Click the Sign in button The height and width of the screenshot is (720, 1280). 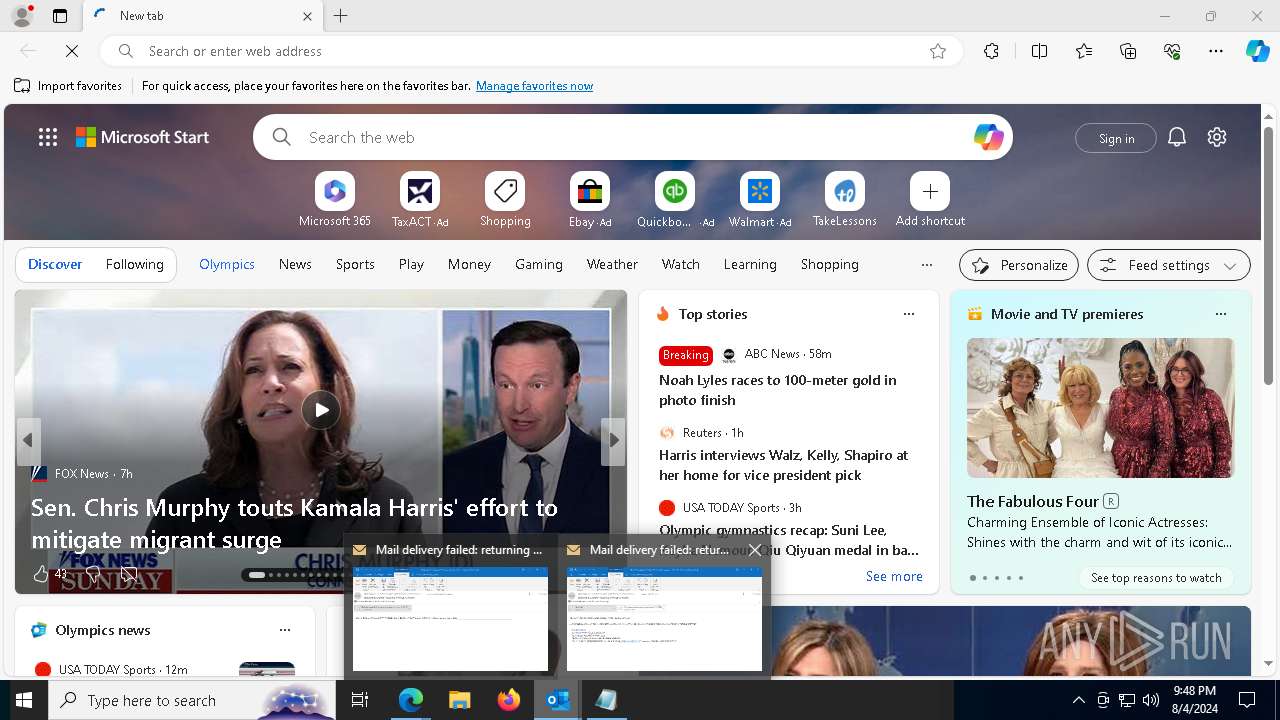(1116, 138)
